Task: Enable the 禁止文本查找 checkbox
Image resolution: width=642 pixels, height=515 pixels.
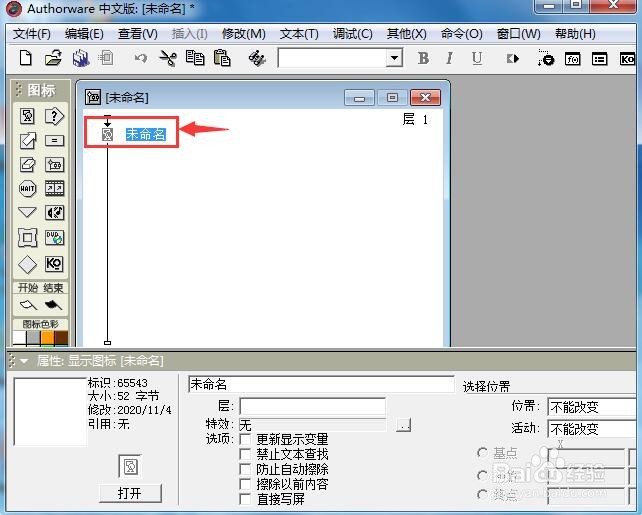Action: coord(245,454)
